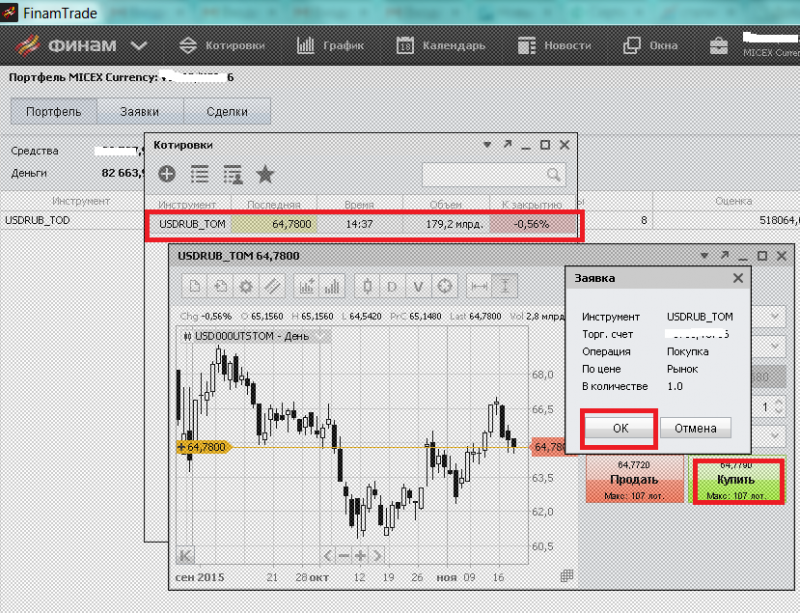Expand the first order panel dropdown

(775, 316)
